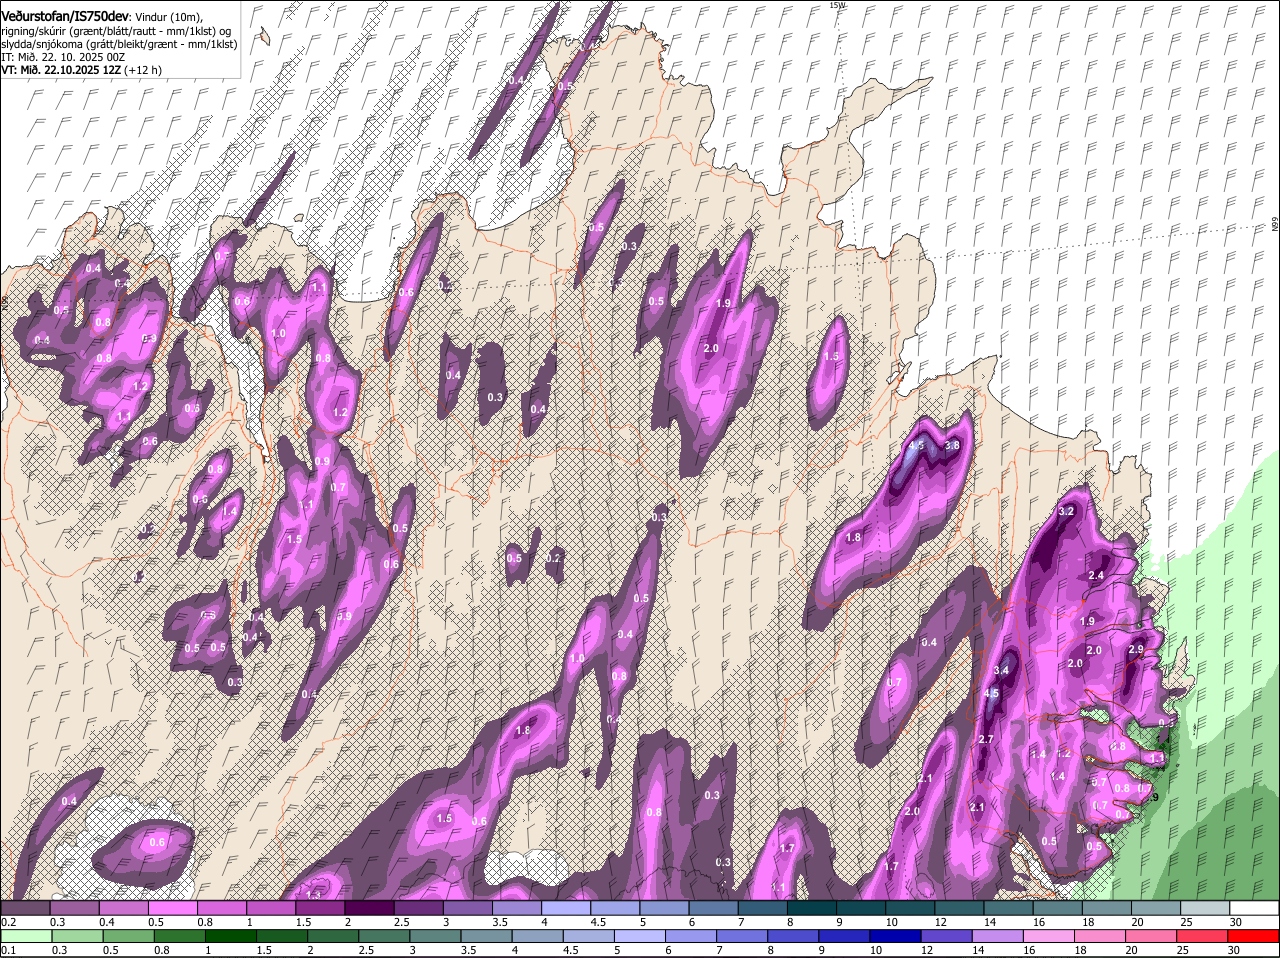This screenshot has height=958, width=1280.
Task: Click the '3.5' label of the snow legend
Action: (x=500, y=921)
